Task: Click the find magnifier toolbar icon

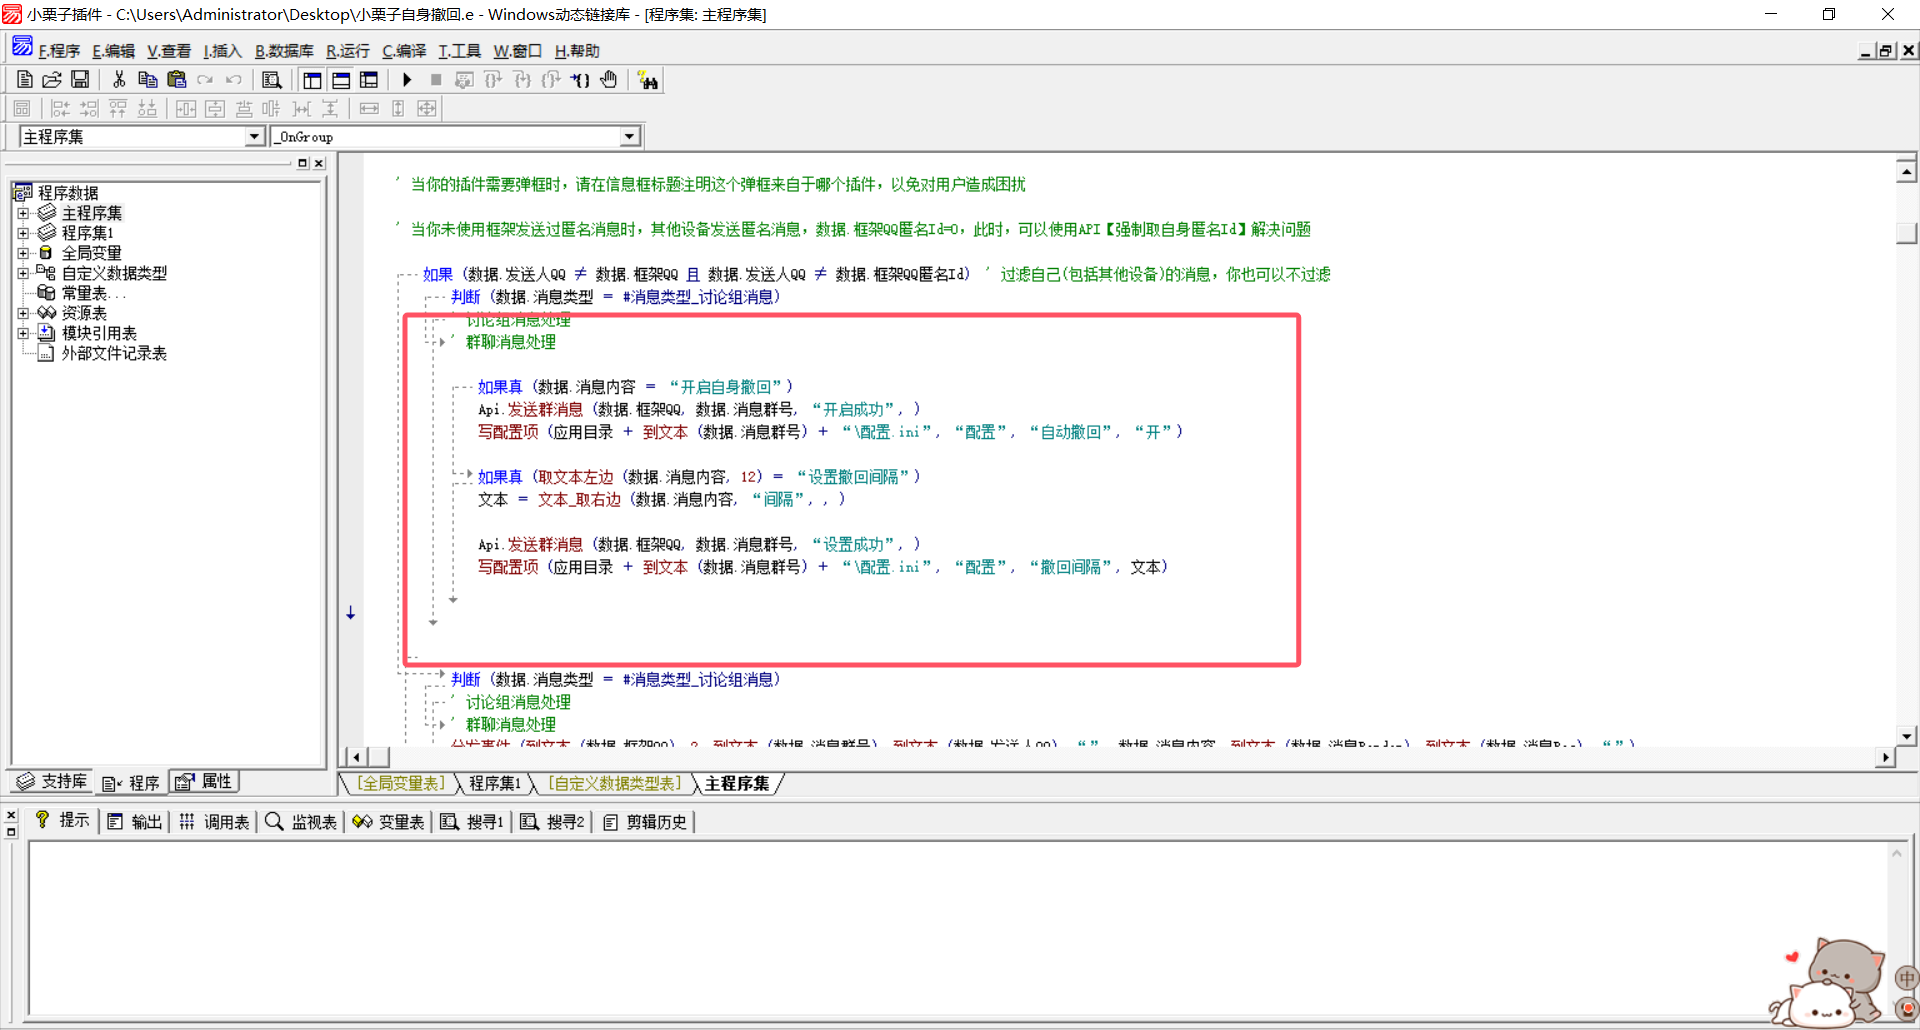Action: tap(271, 80)
